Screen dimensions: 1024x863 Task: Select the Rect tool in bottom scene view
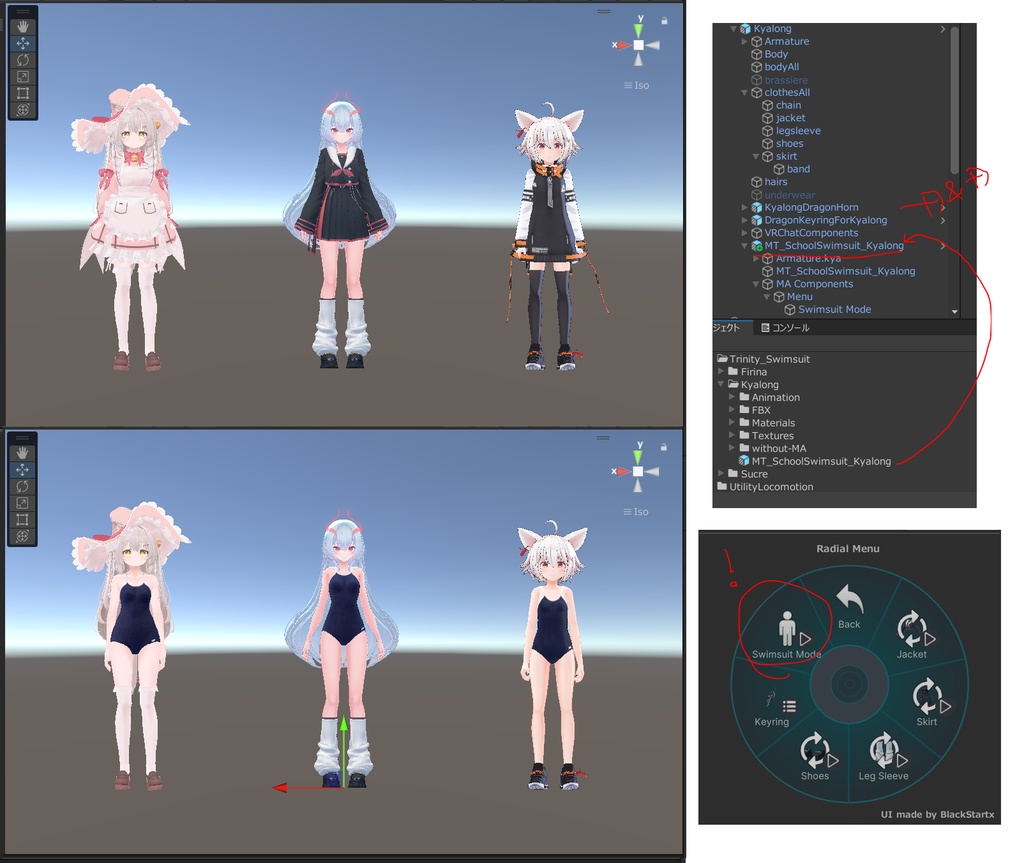coord(22,519)
